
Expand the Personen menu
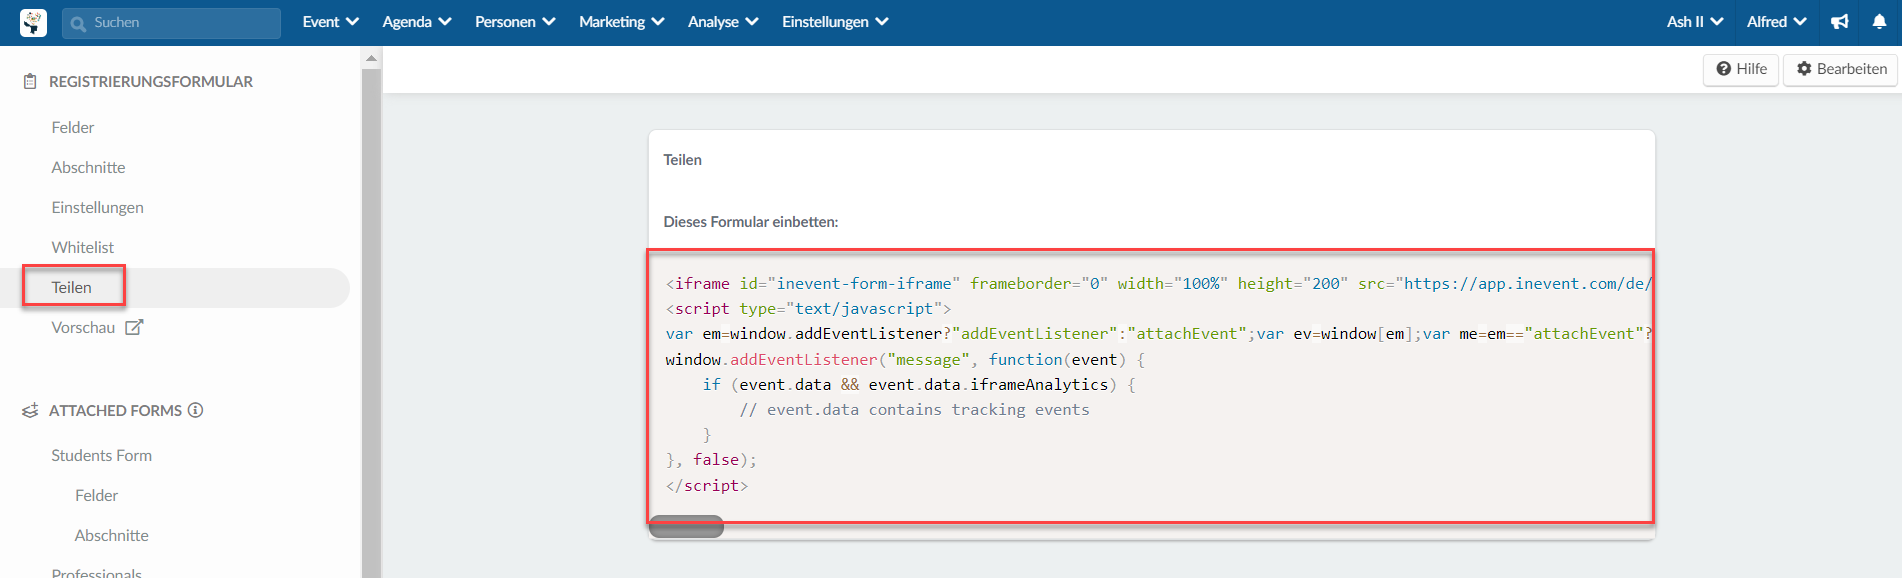click(x=515, y=22)
